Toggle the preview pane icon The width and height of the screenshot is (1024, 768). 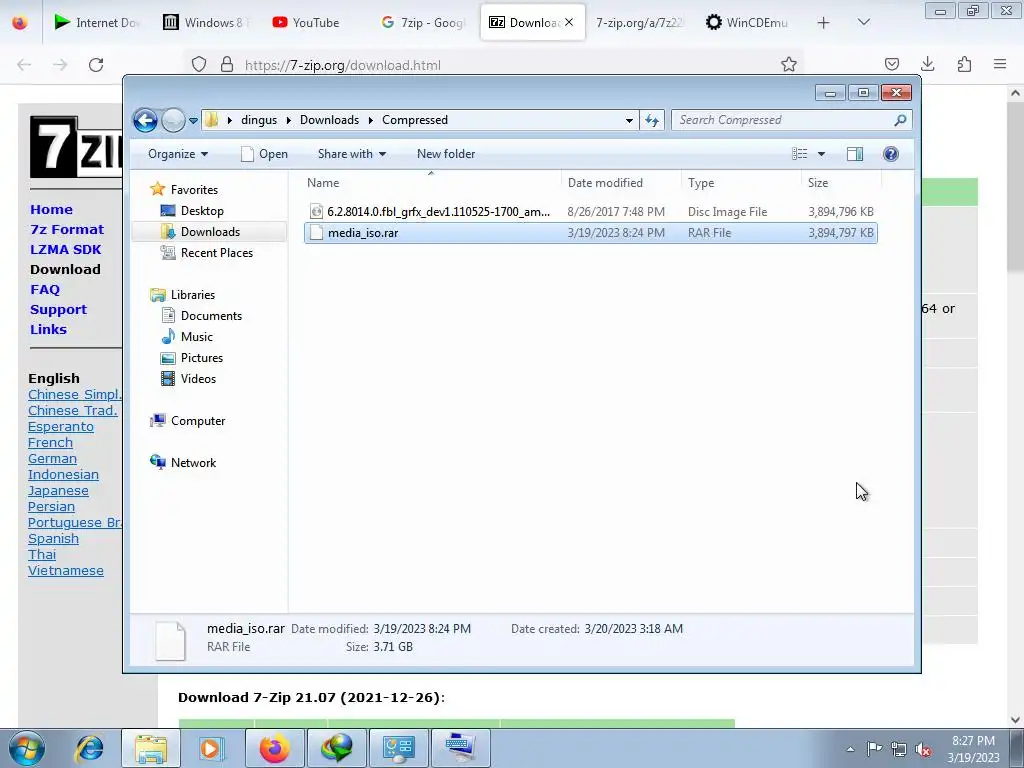pos(855,154)
